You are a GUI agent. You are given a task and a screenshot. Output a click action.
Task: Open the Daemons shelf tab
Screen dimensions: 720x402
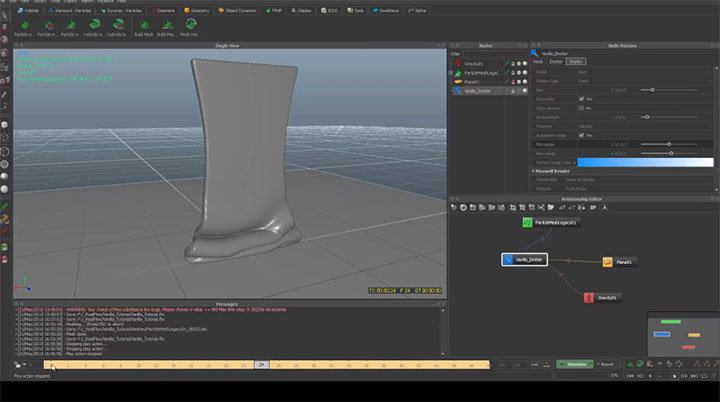163,10
